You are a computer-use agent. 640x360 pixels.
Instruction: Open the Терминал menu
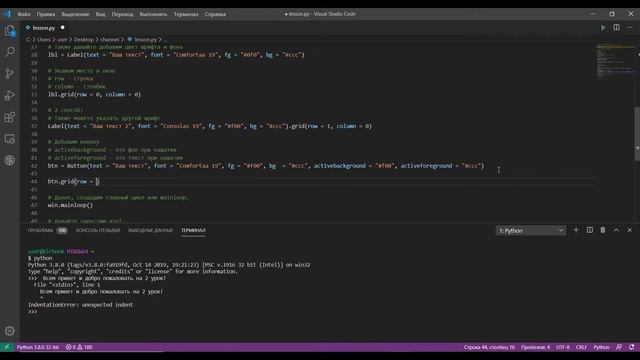(186, 14)
